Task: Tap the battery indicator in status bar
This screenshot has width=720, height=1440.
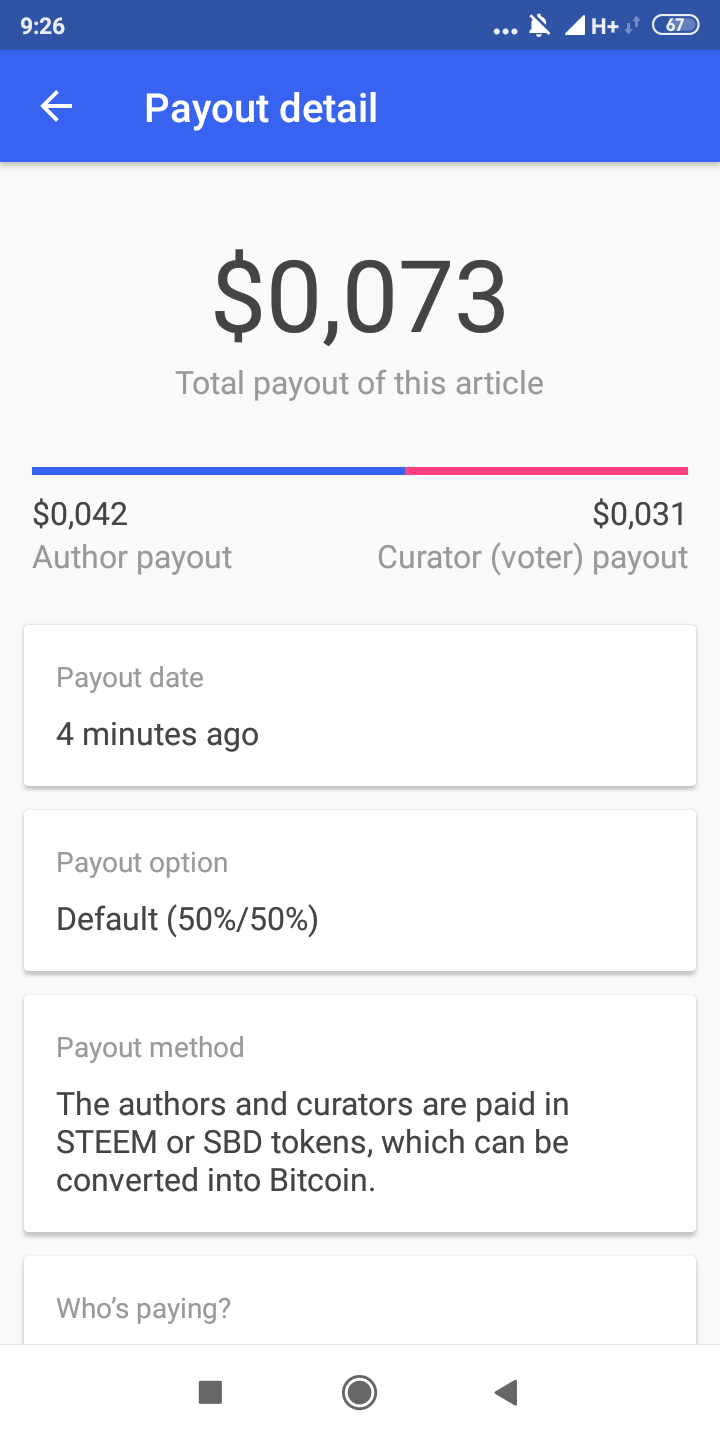Action: (675, 26)
